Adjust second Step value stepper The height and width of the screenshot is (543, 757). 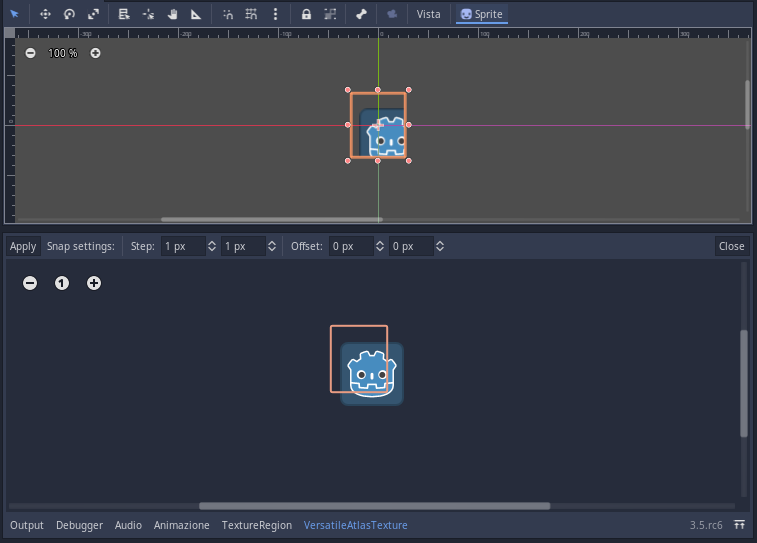(x=272, y=246)
